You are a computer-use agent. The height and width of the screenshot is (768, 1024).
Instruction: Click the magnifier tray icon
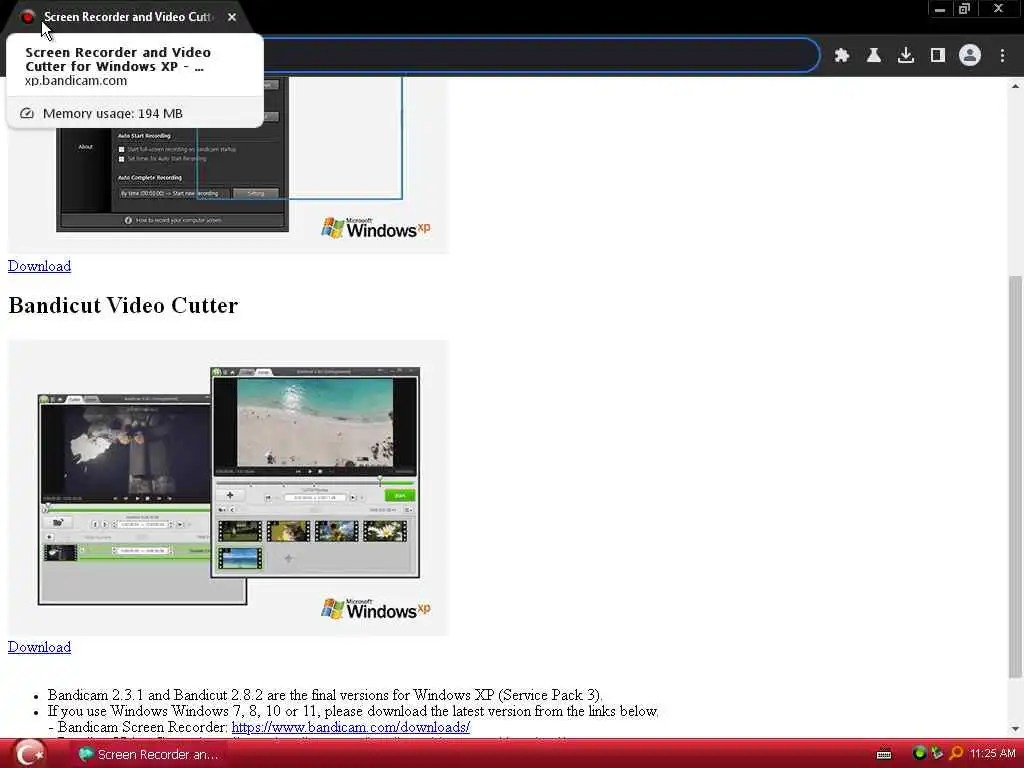[956, 753]
